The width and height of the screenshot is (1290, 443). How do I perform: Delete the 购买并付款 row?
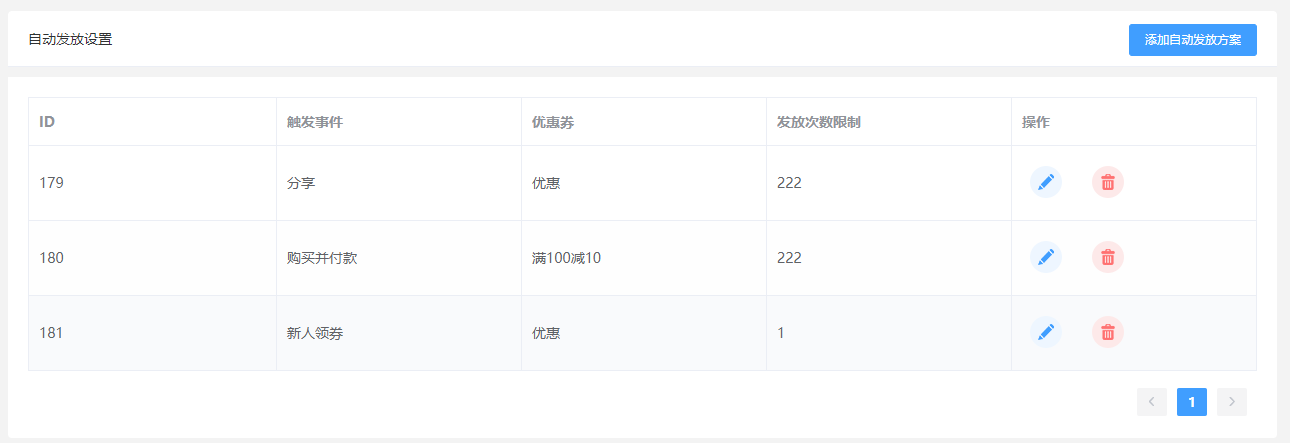coord(1108,257)
